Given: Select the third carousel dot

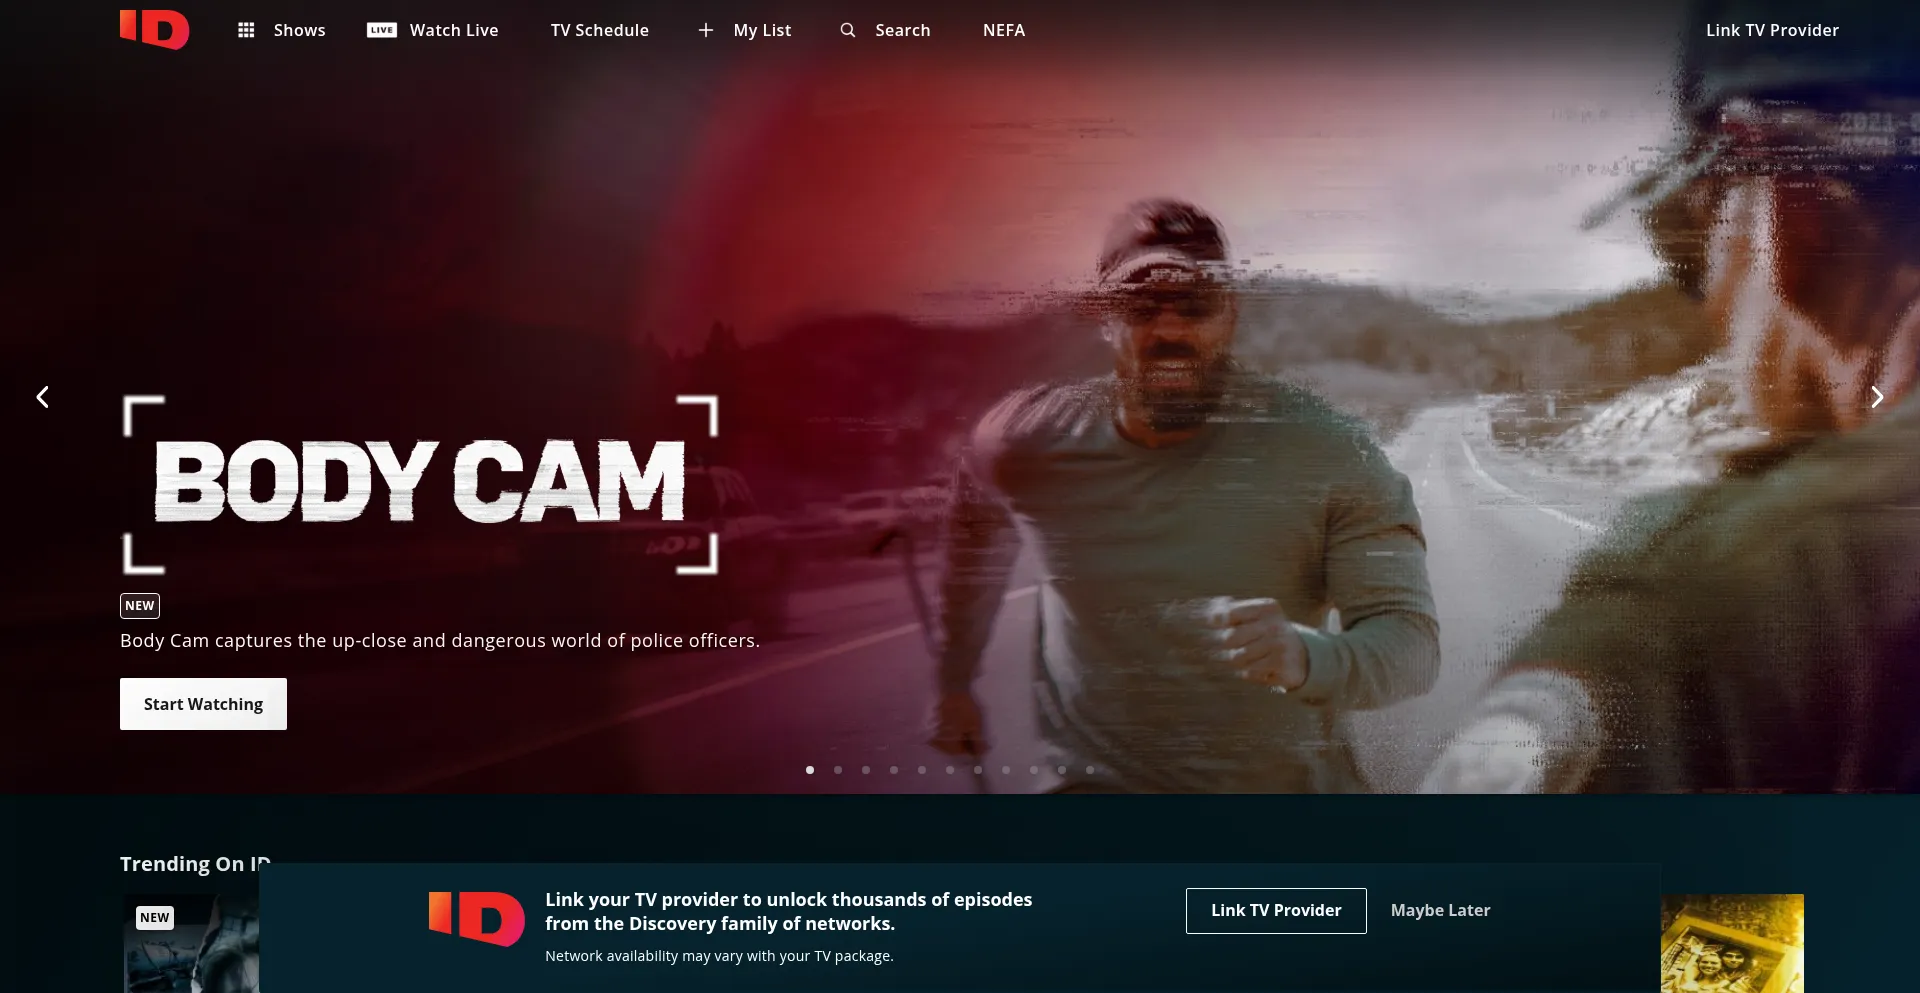Looking at the screenshot, I should point(866,770).
